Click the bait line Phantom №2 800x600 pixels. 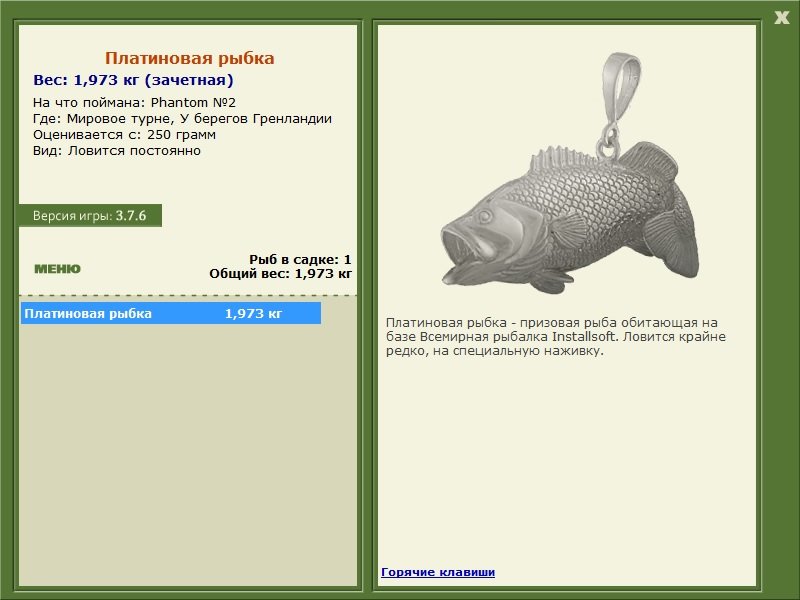point(134,102)
